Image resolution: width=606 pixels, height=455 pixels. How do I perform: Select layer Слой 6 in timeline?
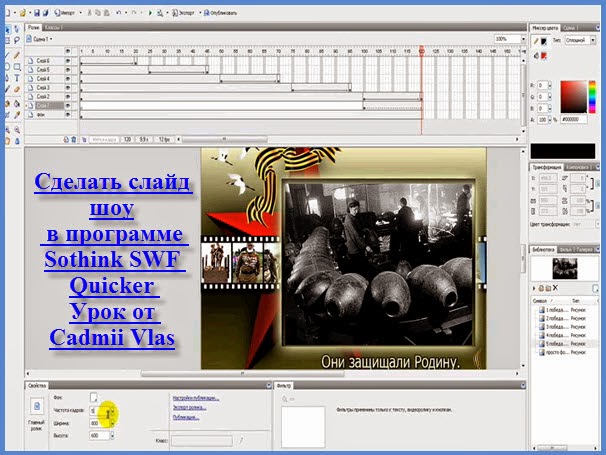(x=44, y=61)
